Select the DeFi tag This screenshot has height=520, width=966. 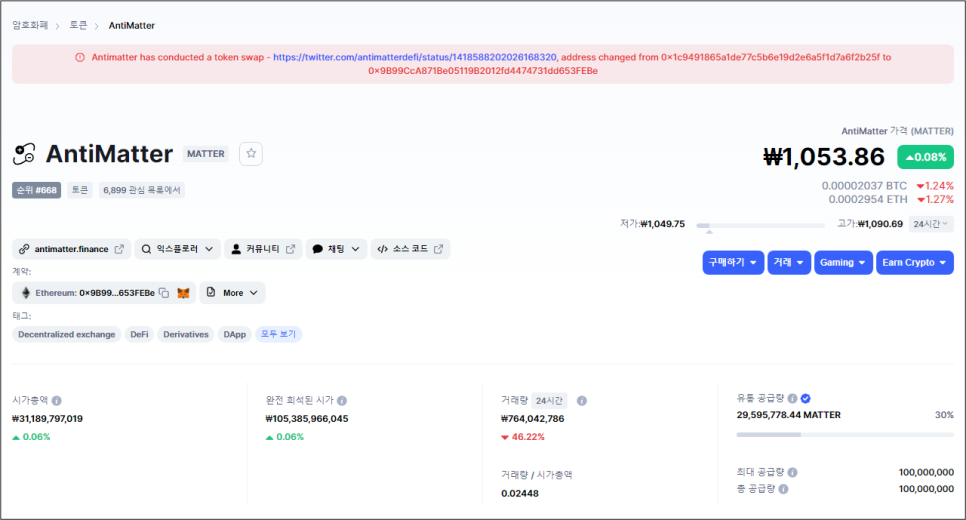pos(139,335)
